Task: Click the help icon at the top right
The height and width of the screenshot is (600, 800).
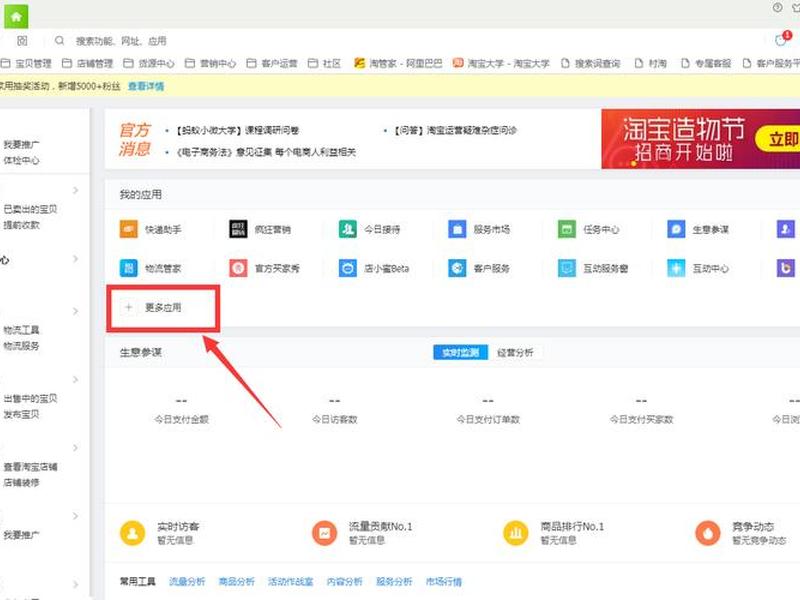Action: click(x=777, y=7)
